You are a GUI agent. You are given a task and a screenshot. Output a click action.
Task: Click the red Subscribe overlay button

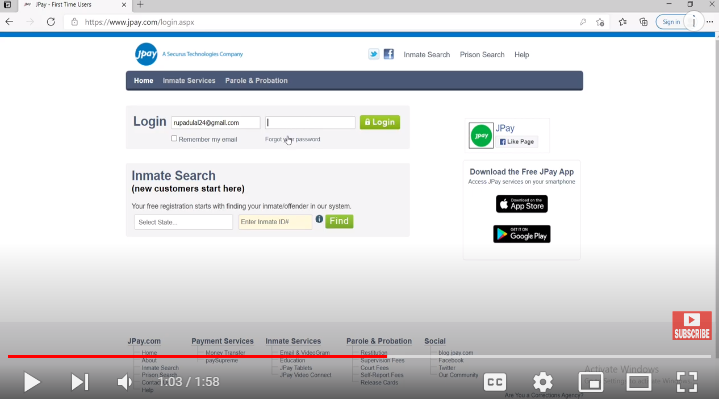[692, 326]
